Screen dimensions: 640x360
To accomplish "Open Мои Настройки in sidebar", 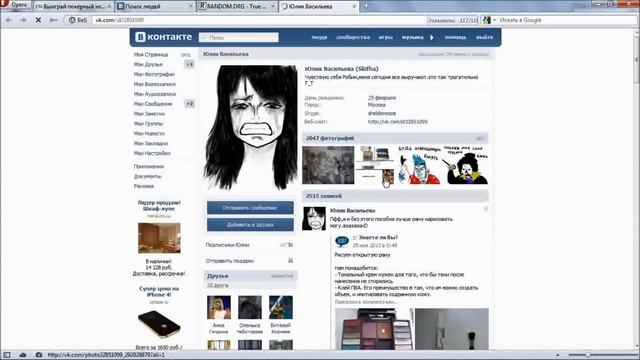I will [x=152, y=153].
